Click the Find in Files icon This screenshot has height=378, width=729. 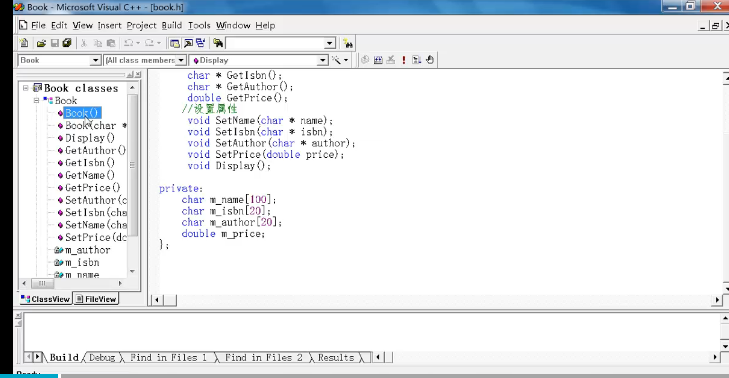click(x=218, y=43)
